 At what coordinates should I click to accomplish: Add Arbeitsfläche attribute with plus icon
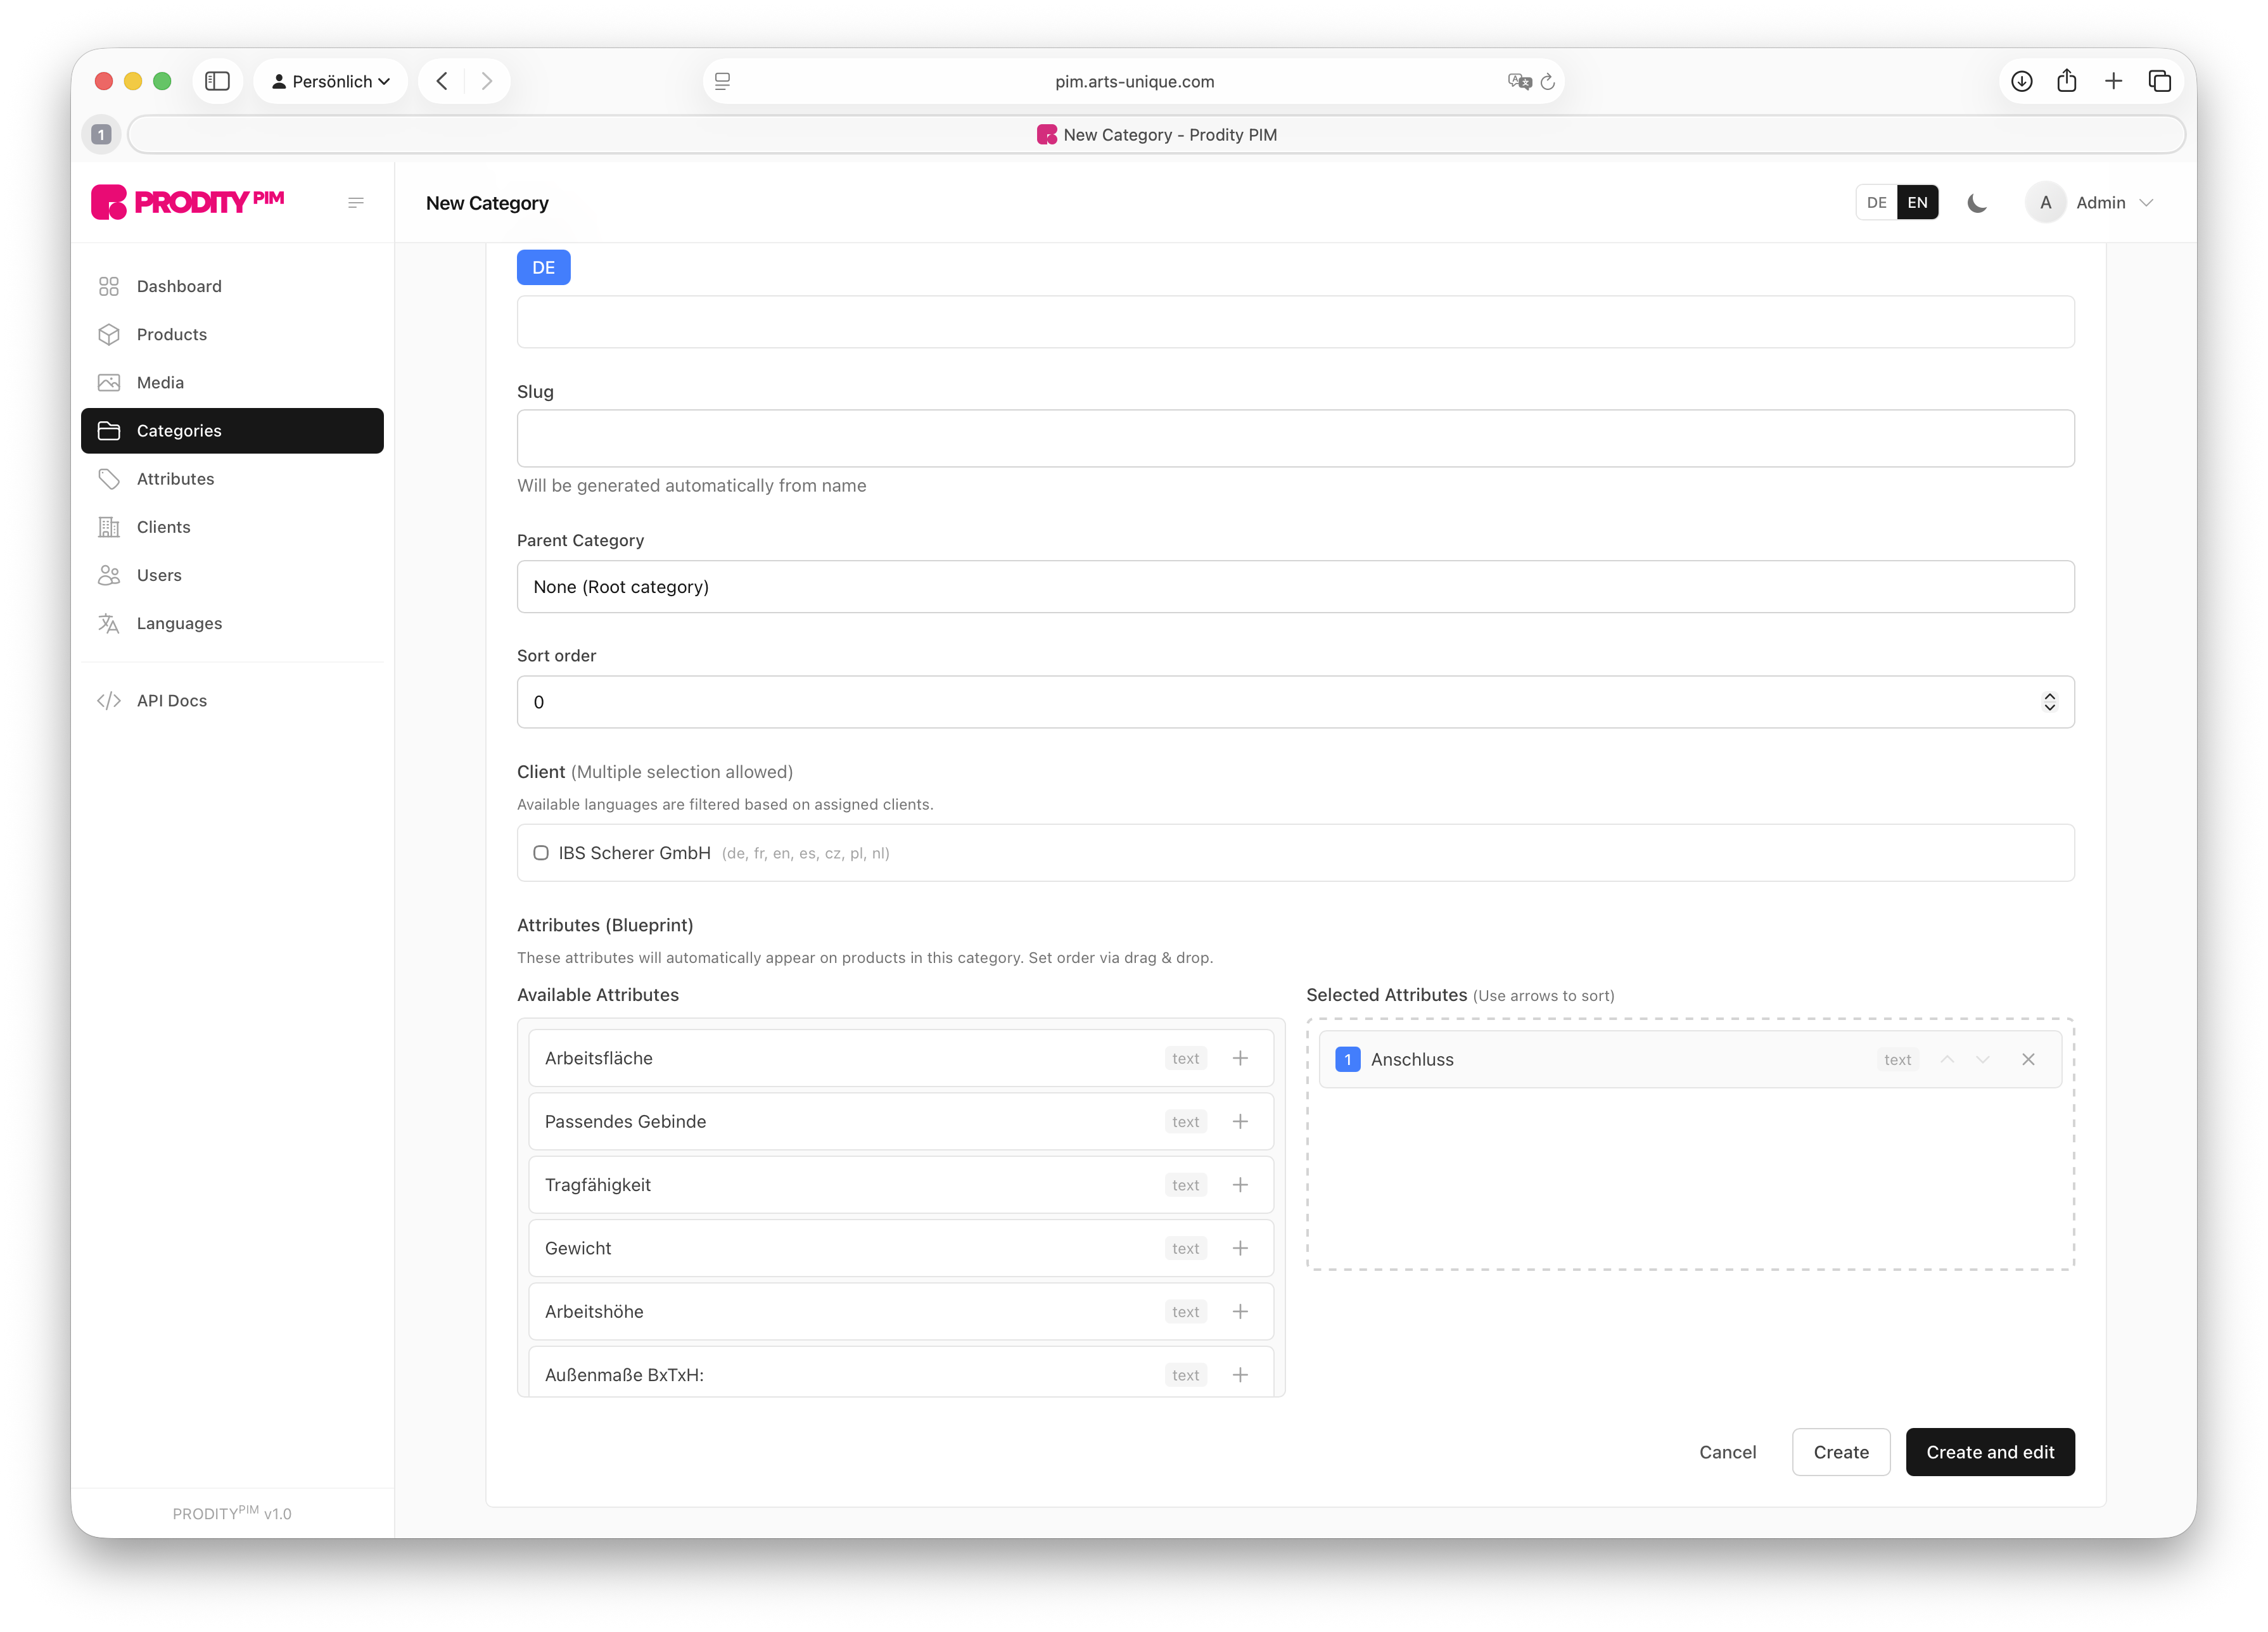(1240, 1058)
